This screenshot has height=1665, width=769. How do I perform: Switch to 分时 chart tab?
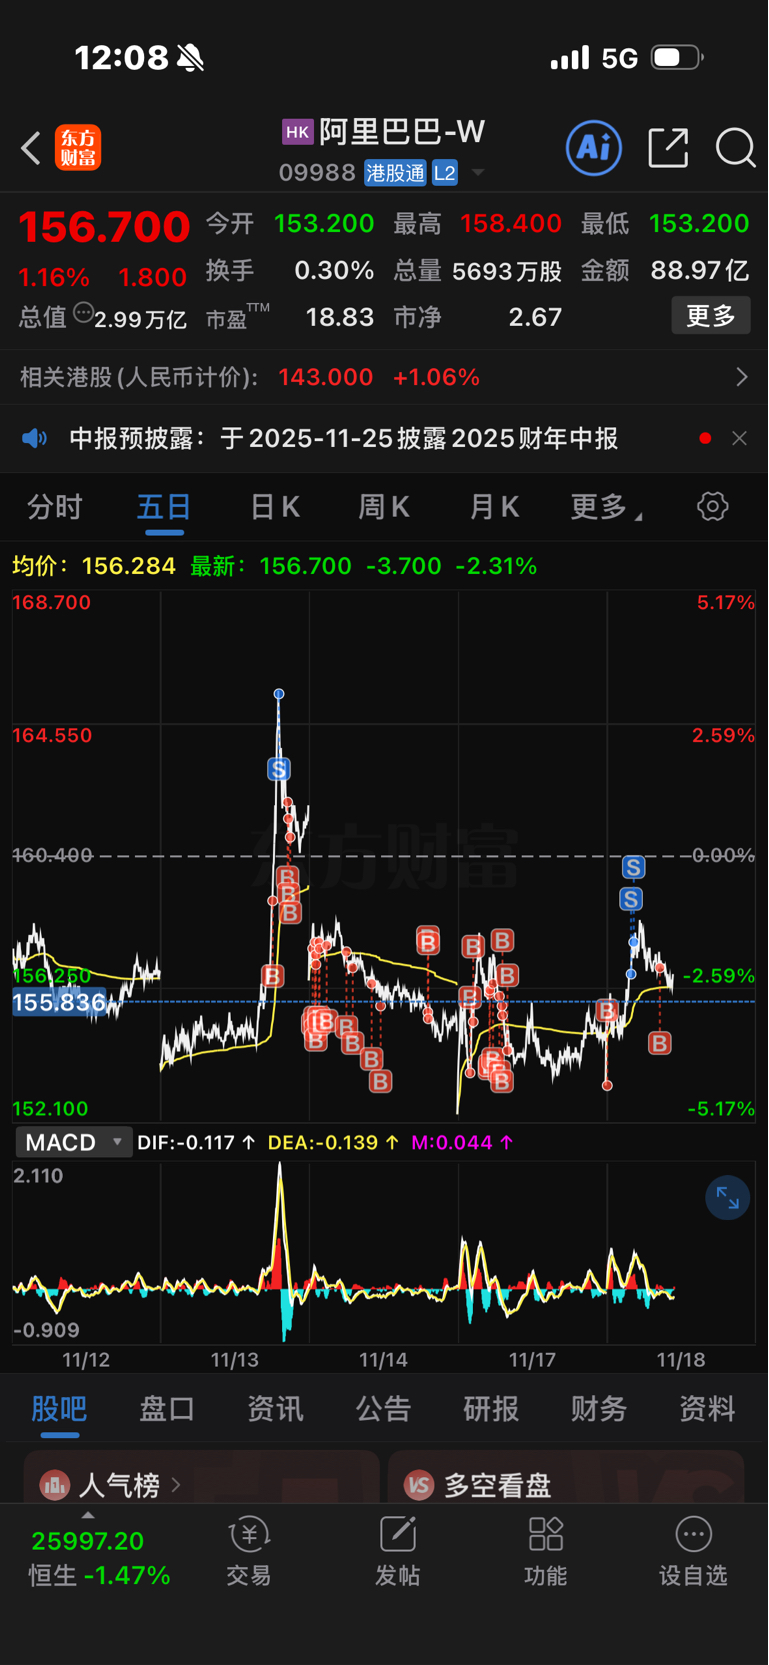(x=55, y=507)
